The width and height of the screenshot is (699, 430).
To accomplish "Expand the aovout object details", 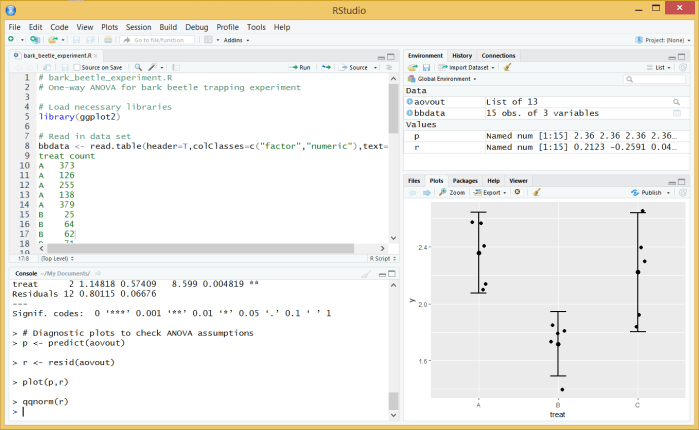I will (410, 102).
